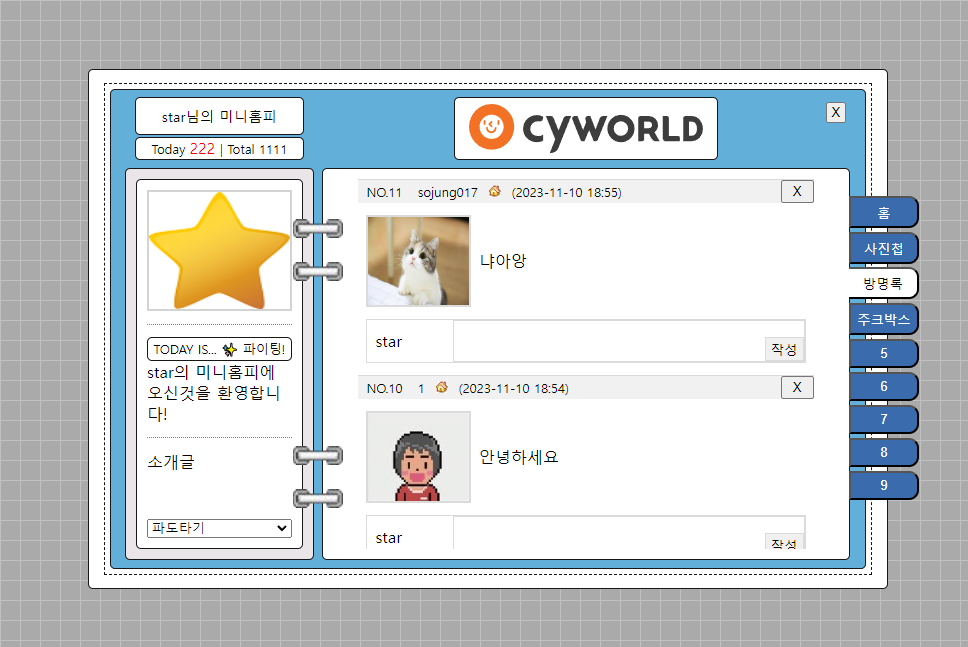This screenshot has width=968, height=647.
Task: Click the NO.10 entry number
Action: [x=385, y=388]
